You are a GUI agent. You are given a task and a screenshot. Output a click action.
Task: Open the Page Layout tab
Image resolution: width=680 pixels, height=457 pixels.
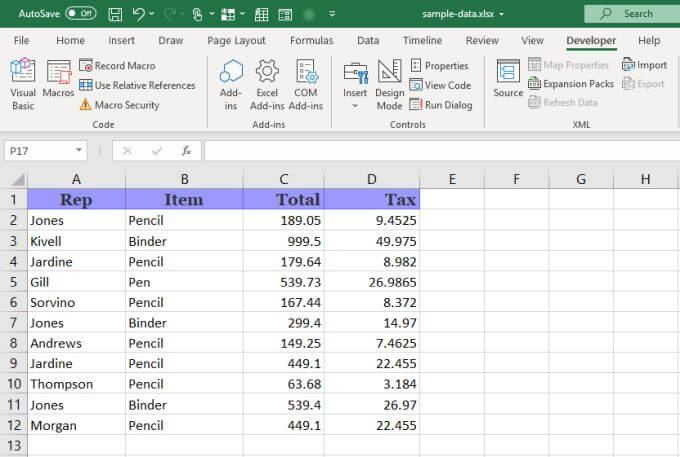236,41
